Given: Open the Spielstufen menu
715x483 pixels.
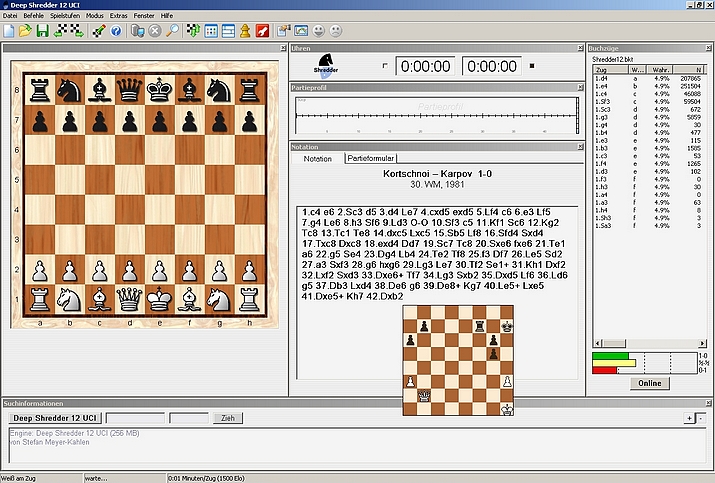Looking at the screenshot, I should (x=65, y=16).
